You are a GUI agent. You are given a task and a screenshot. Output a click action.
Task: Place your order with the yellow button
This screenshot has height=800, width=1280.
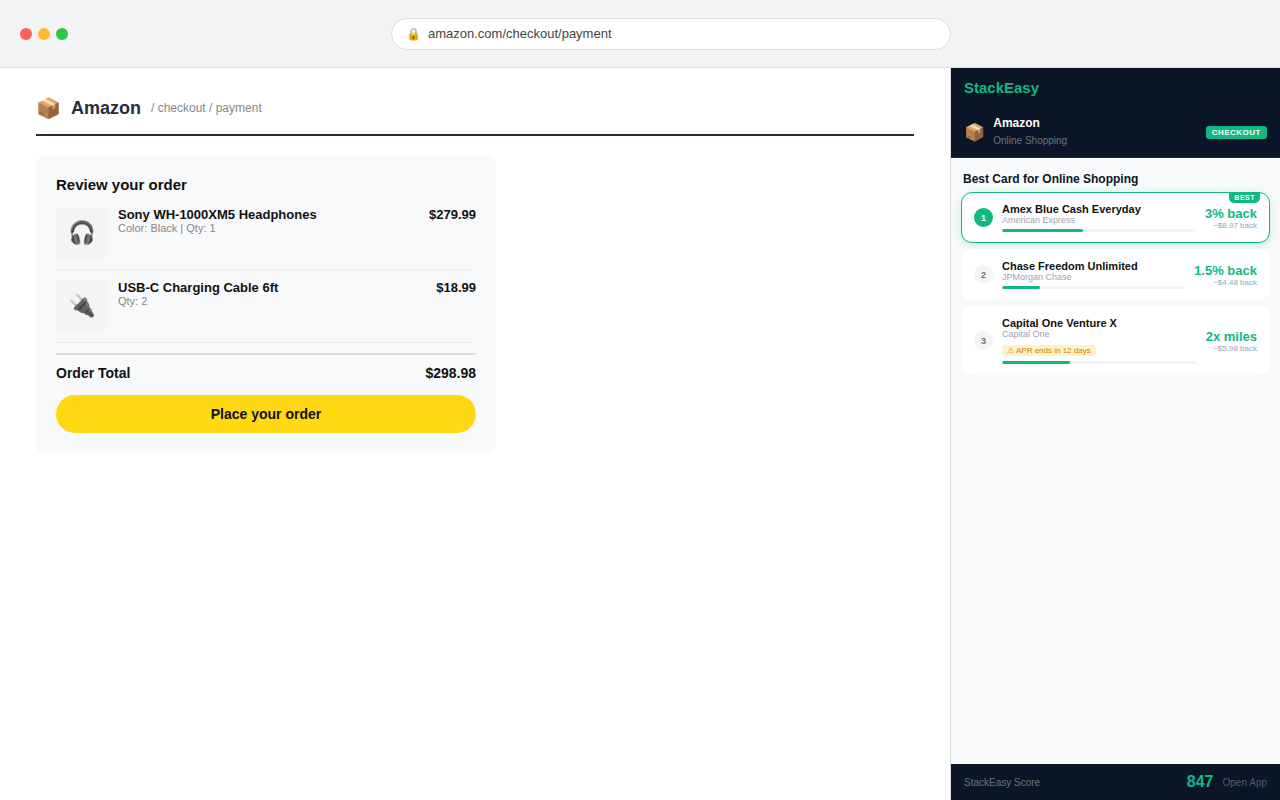(x=266, y=414)
